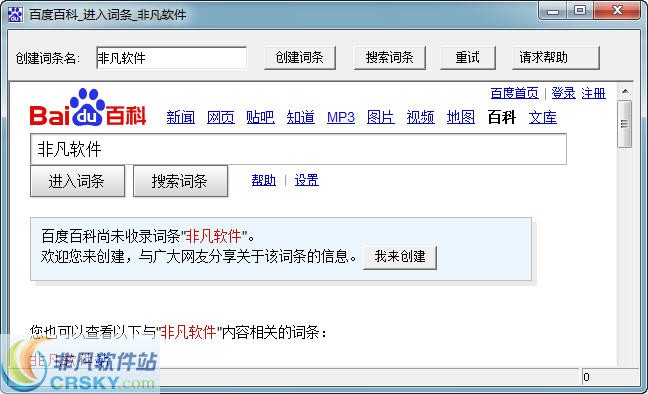Click the page's 搜索词条 button
This screenshot has width=648, height=394.
(x=180, y=181)
